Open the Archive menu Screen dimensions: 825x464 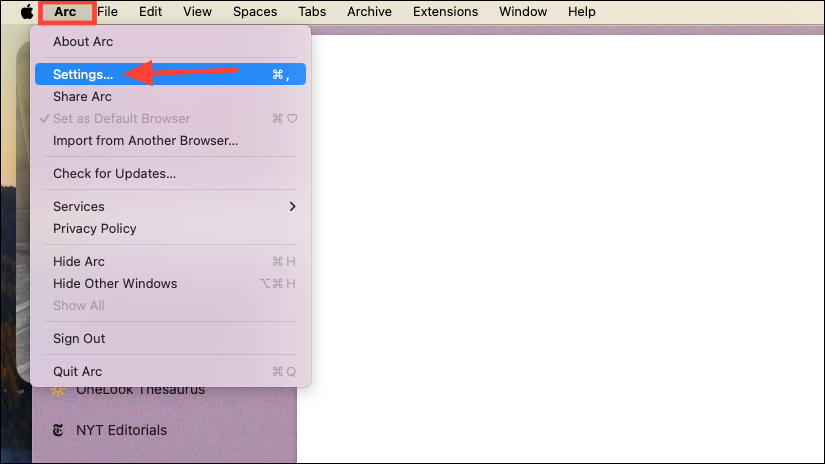point(369,12)
